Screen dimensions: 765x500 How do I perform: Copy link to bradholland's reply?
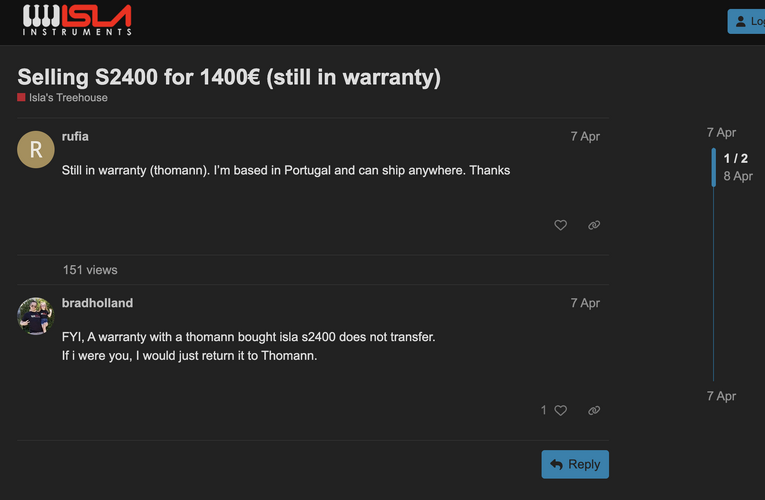point(594,410)
